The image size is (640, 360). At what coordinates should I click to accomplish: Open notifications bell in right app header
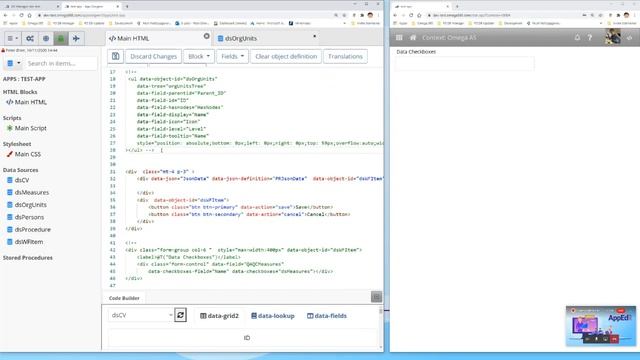point(577,38)
